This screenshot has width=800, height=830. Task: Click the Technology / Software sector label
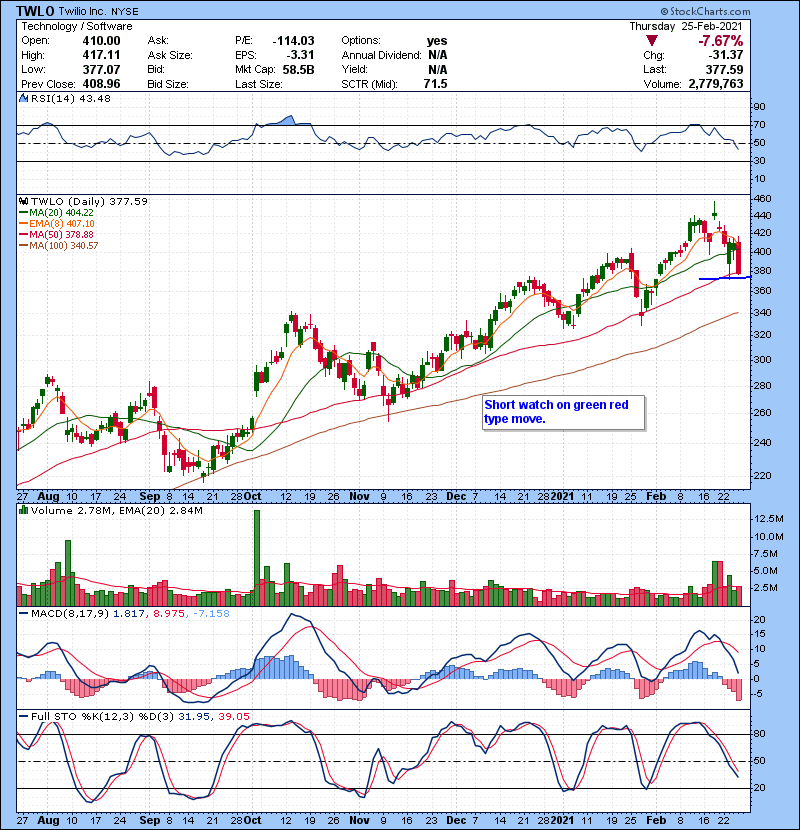77,26
